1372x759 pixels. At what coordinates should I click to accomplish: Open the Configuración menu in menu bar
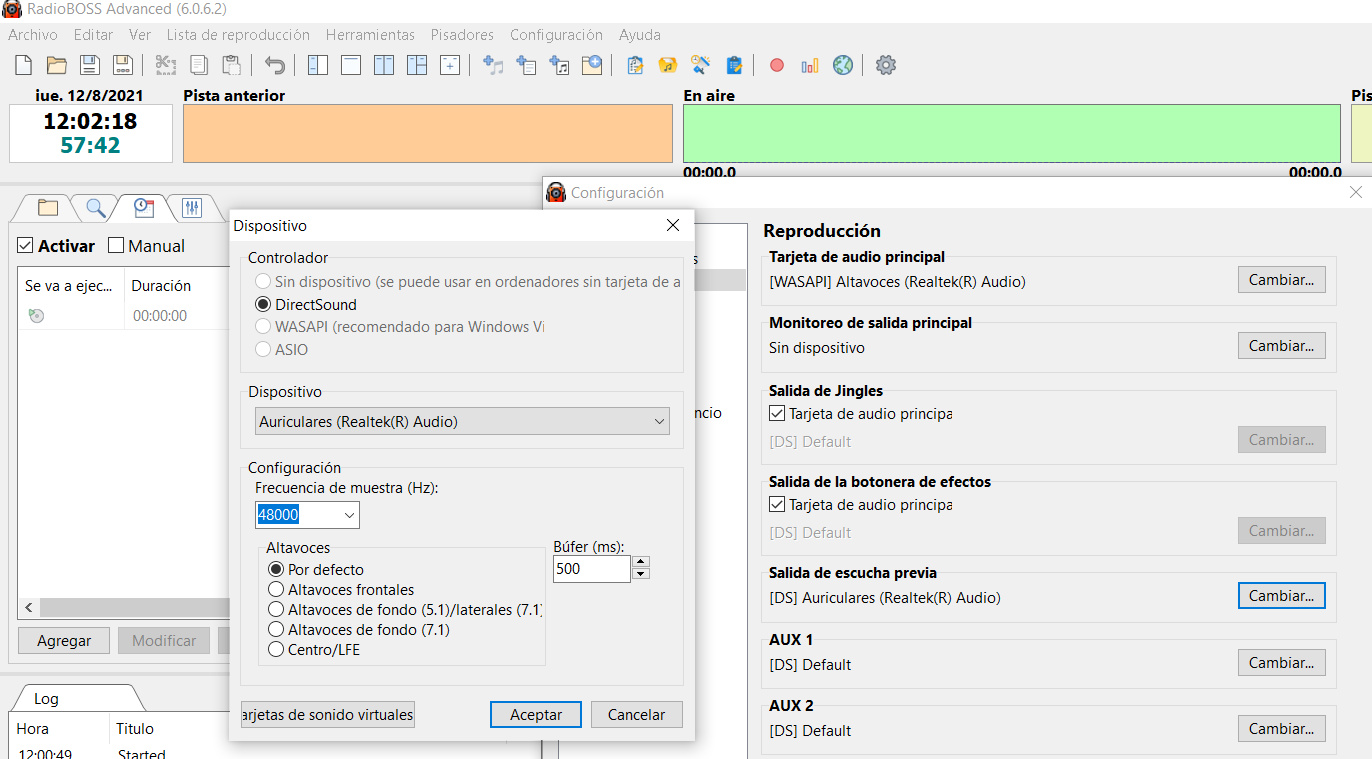[x=556, y=35]
